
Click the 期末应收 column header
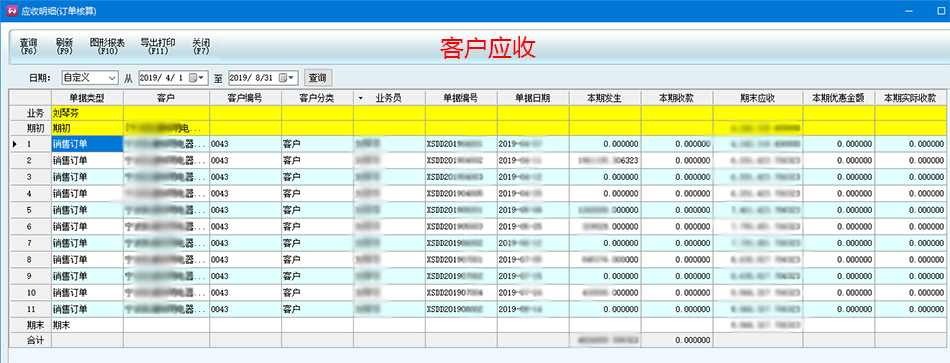click(757, 98)
